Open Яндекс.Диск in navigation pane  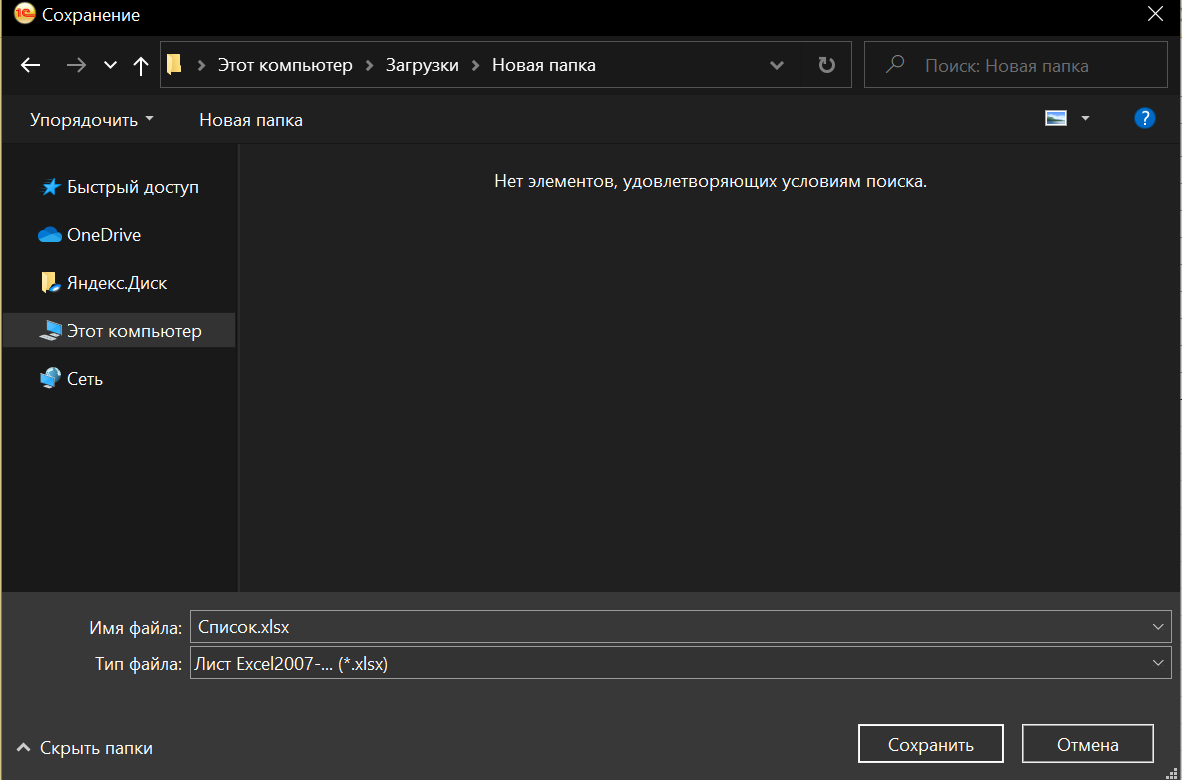pyautogui.click(x=116, y=283)
